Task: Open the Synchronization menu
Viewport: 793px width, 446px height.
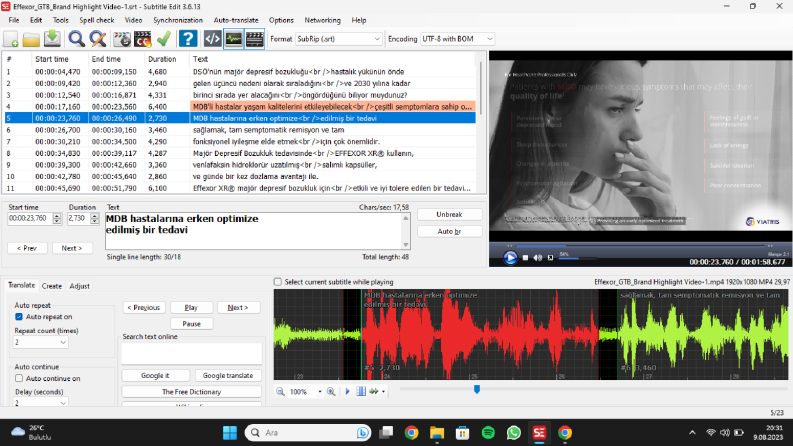Action: (x=178, y=20)
